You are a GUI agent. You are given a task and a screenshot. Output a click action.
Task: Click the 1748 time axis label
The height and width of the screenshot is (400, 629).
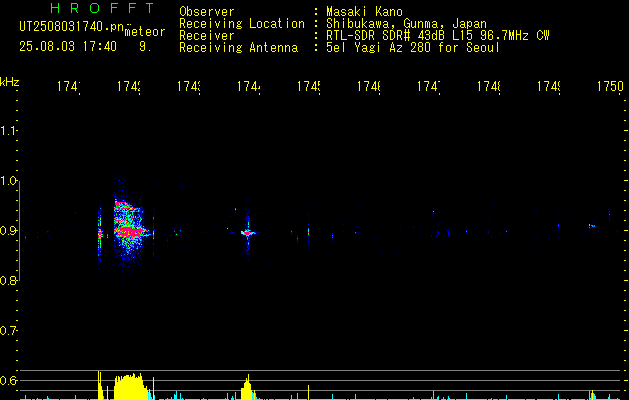[x=489, y=87]
